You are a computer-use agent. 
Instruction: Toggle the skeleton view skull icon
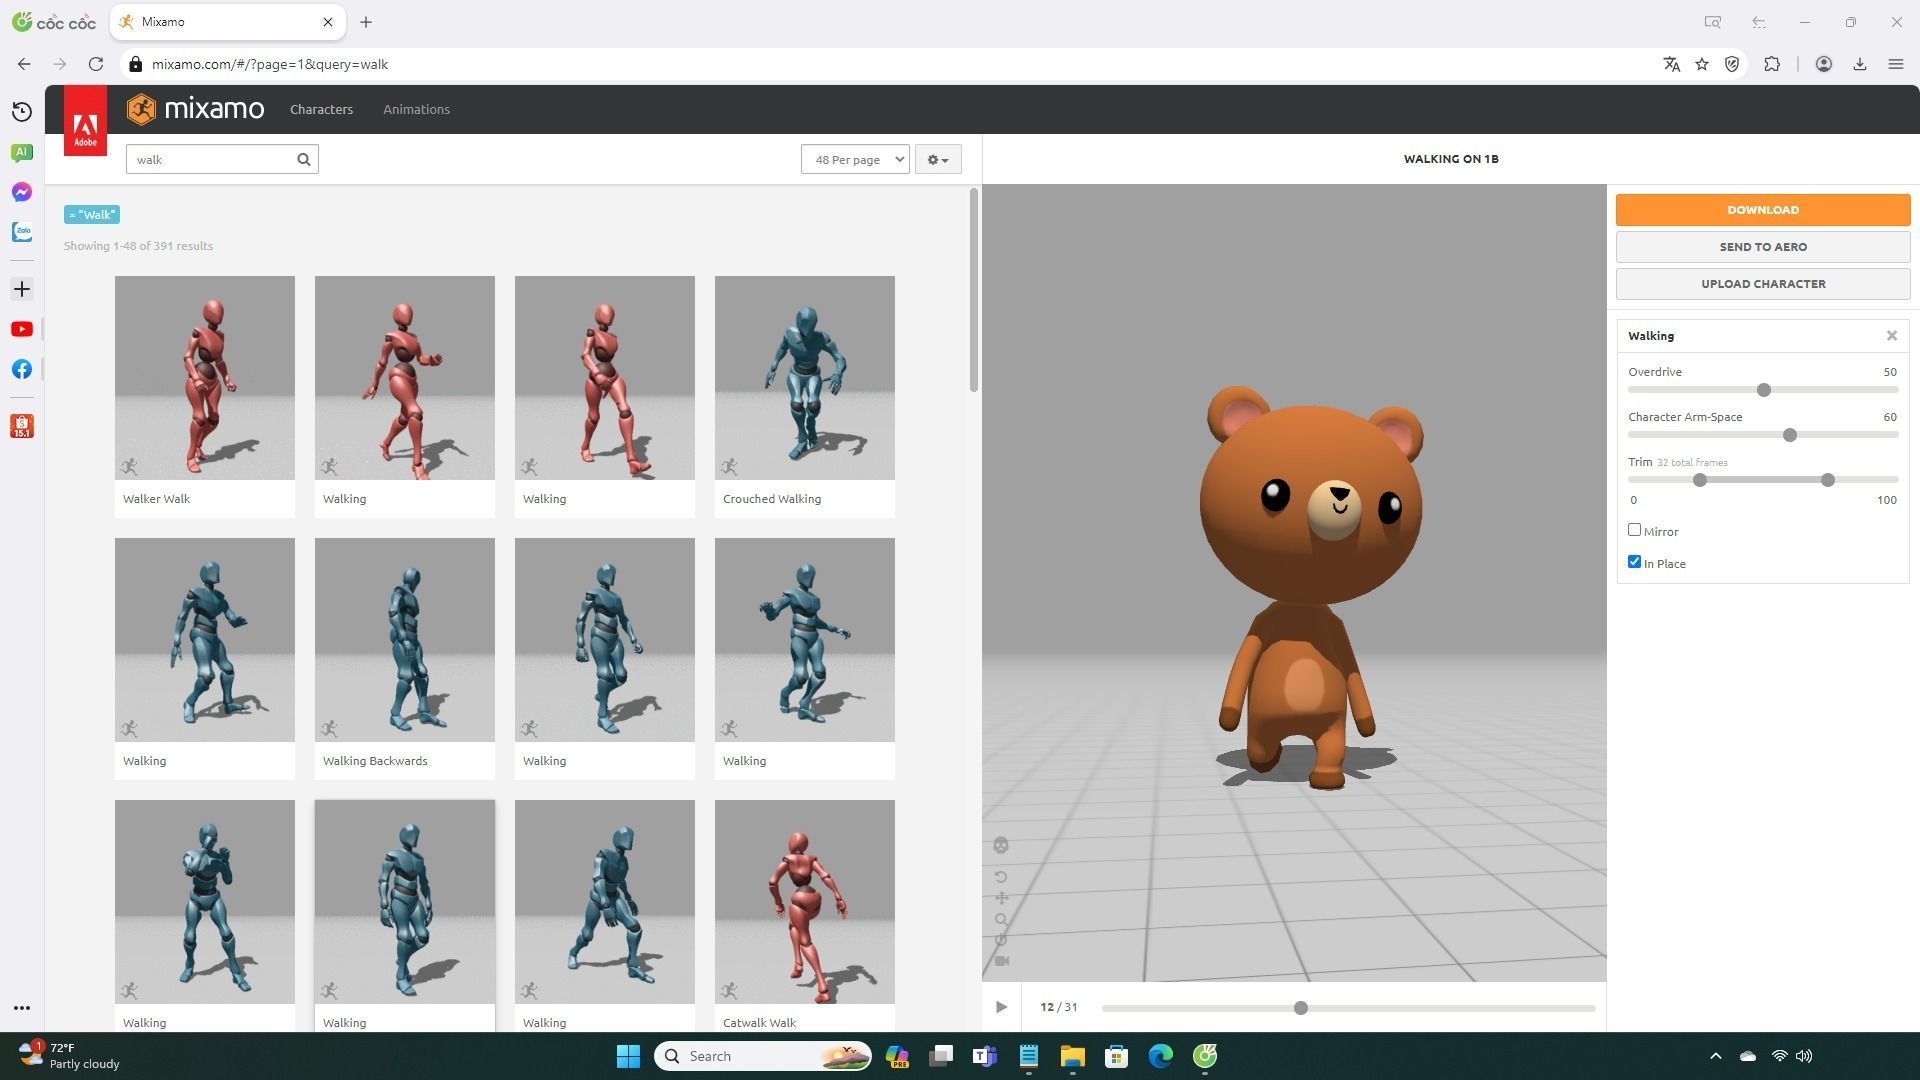pos(1001,846)
